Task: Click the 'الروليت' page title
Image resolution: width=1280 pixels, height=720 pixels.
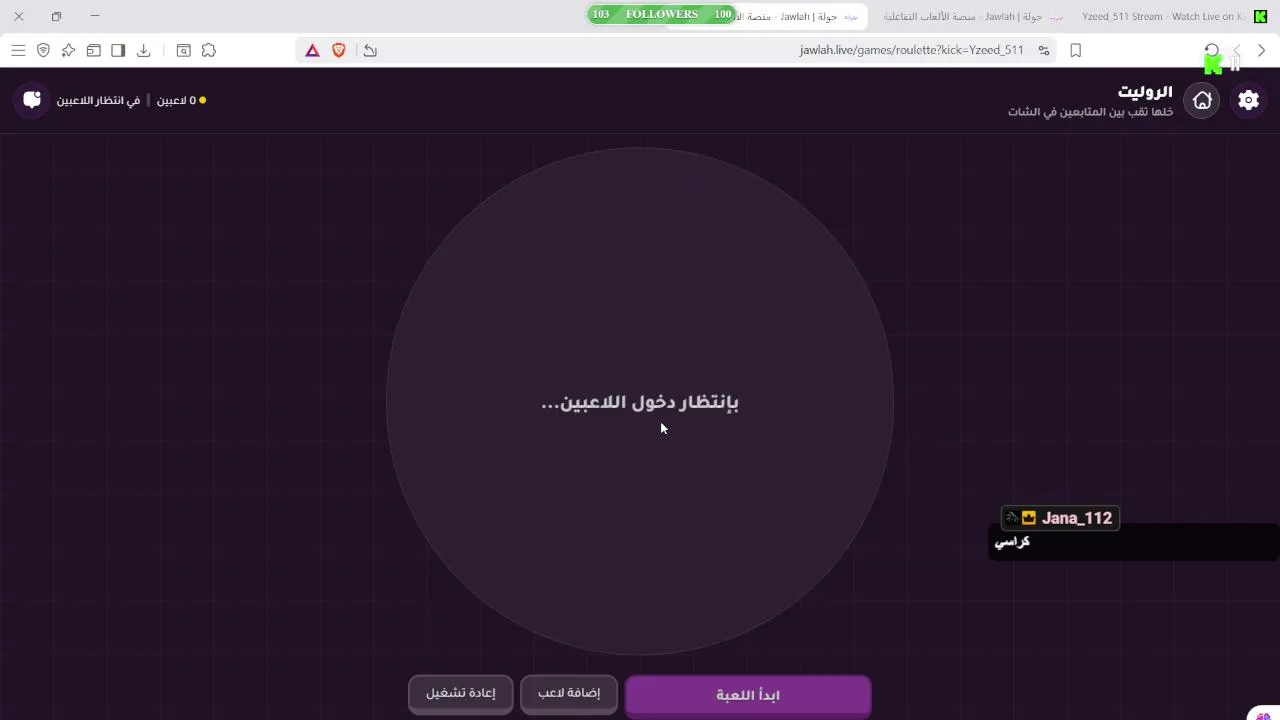Action: pos(1145,92)
